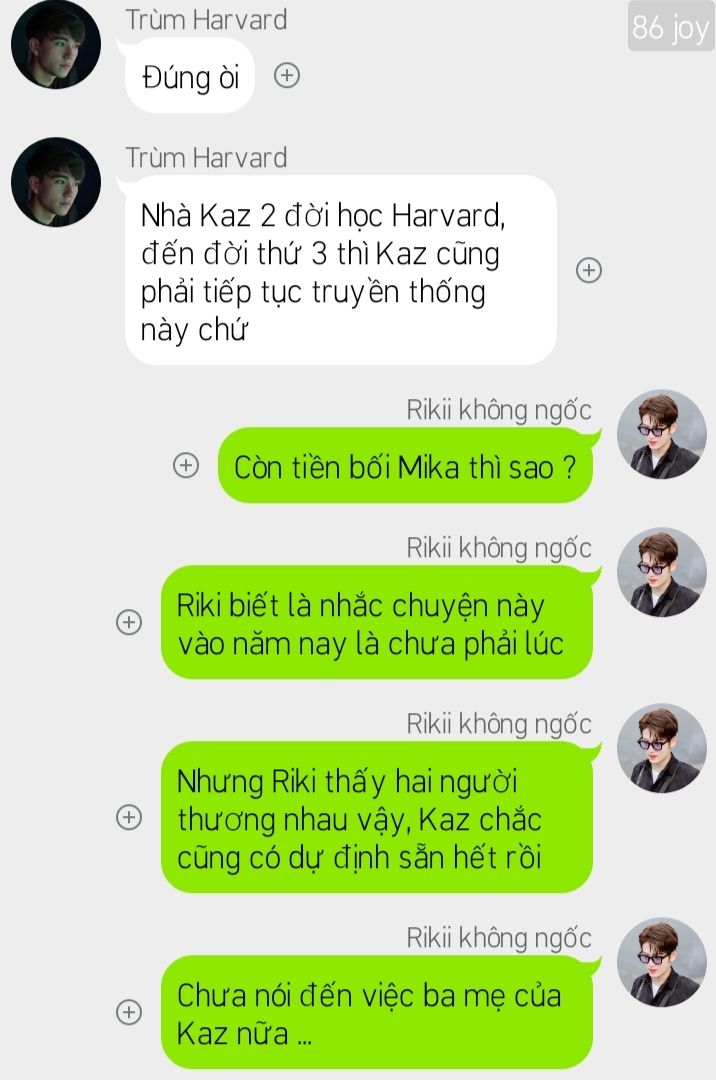Open Rikii avatar beside Mika question
Image resolution: width=716 pixels, height=1080 pixels.
coord(662,435)
